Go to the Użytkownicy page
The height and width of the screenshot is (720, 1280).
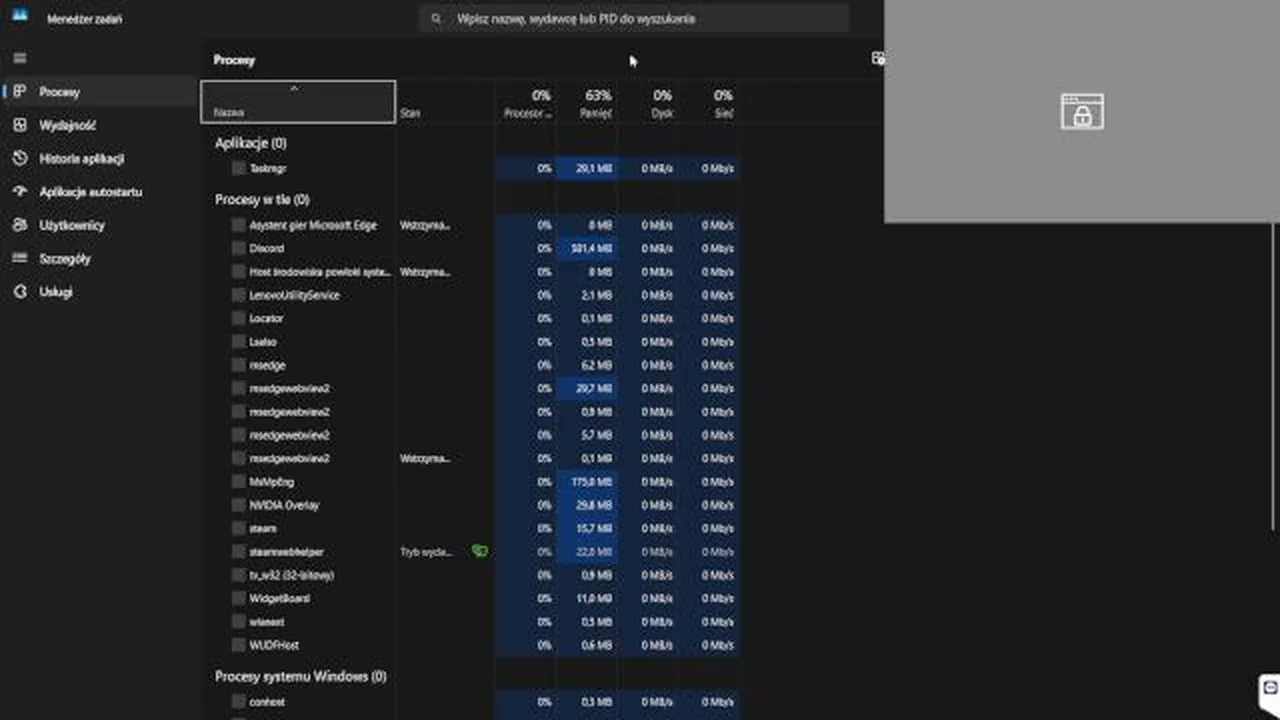pyautogui.click(x=98, y=225)
